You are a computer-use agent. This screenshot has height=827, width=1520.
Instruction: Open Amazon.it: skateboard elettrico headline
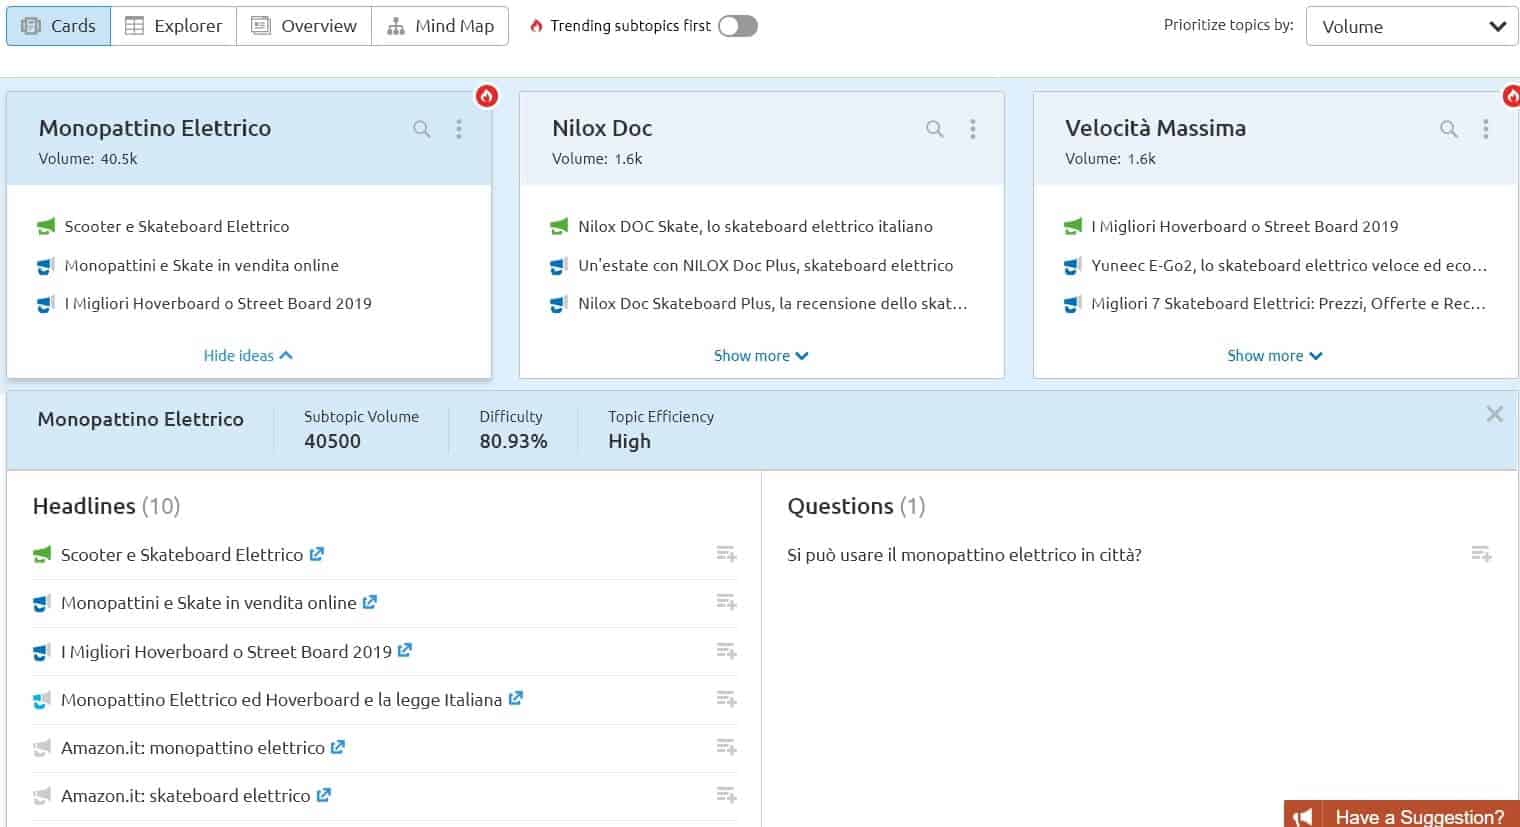(186, 796)
